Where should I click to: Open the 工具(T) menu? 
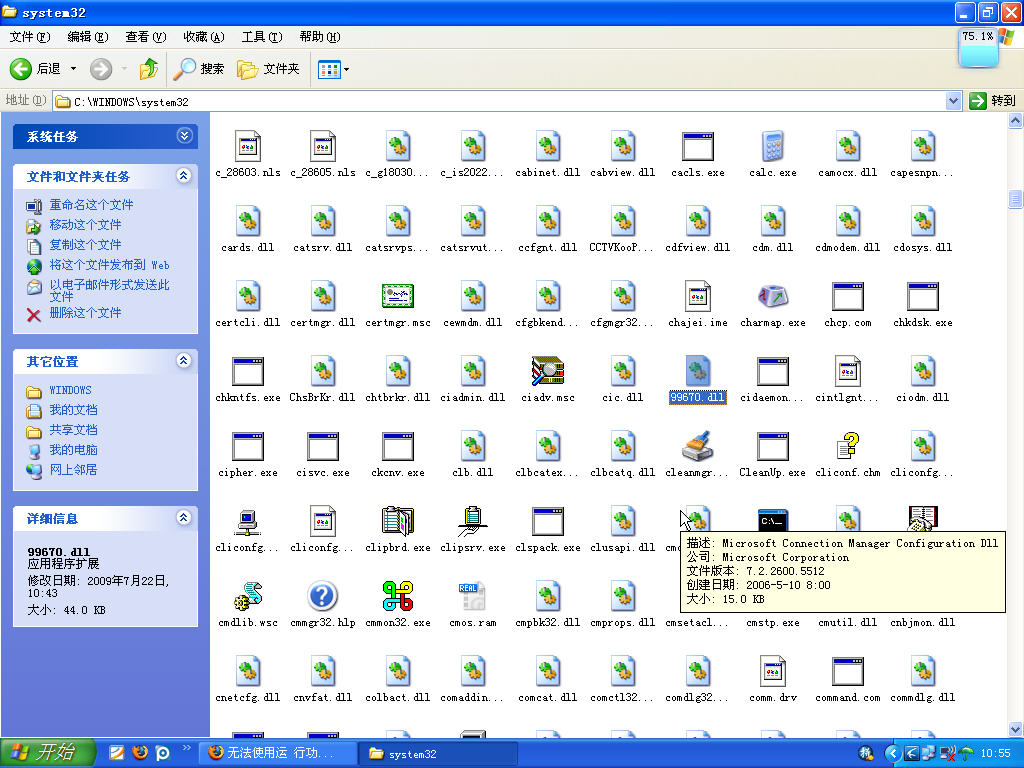point(261,37)
